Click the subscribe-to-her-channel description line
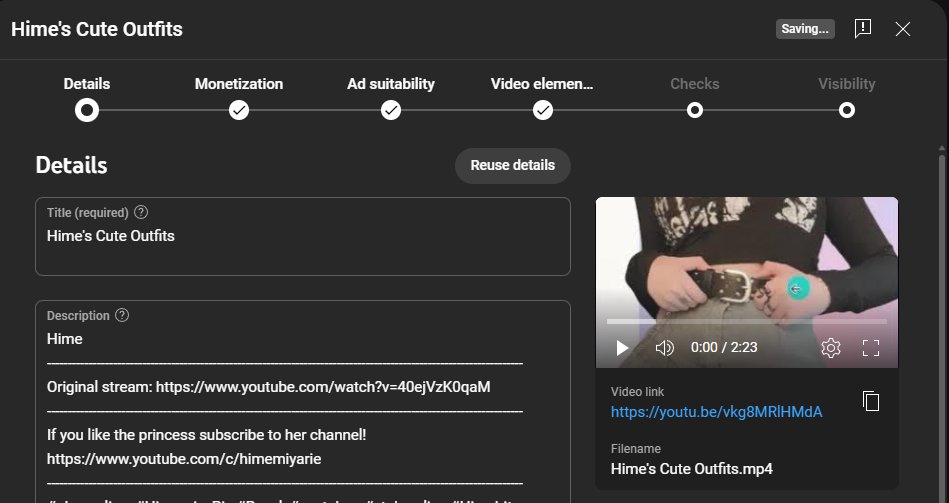Image resolution: width=949 pixels, height=503 pixels. point(206,435)
